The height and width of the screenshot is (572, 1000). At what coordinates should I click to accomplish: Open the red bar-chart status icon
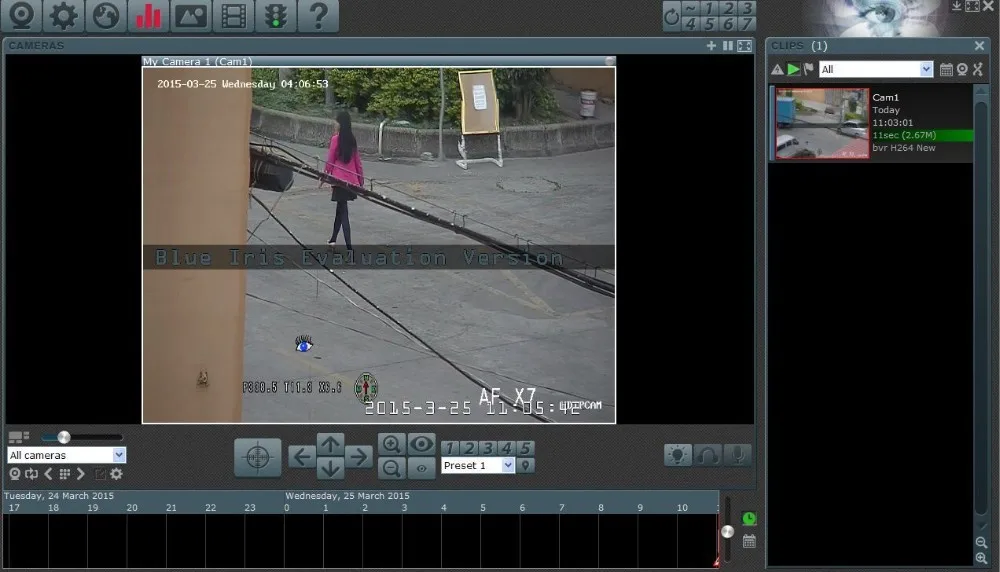[149, 15]
